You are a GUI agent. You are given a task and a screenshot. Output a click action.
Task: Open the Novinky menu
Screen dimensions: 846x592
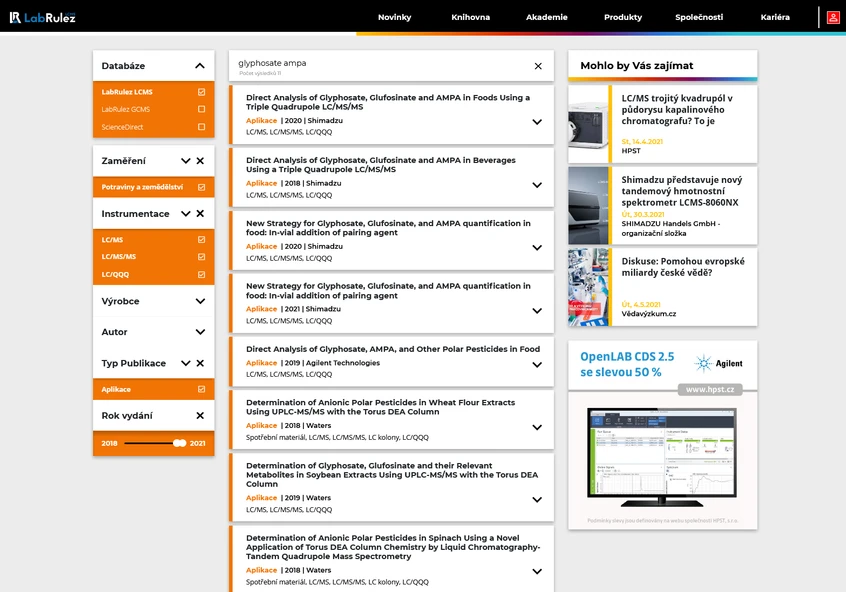click(394, 17)
